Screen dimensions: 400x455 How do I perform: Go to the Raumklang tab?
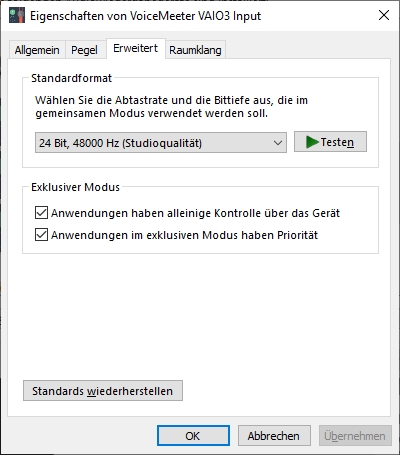195,50
